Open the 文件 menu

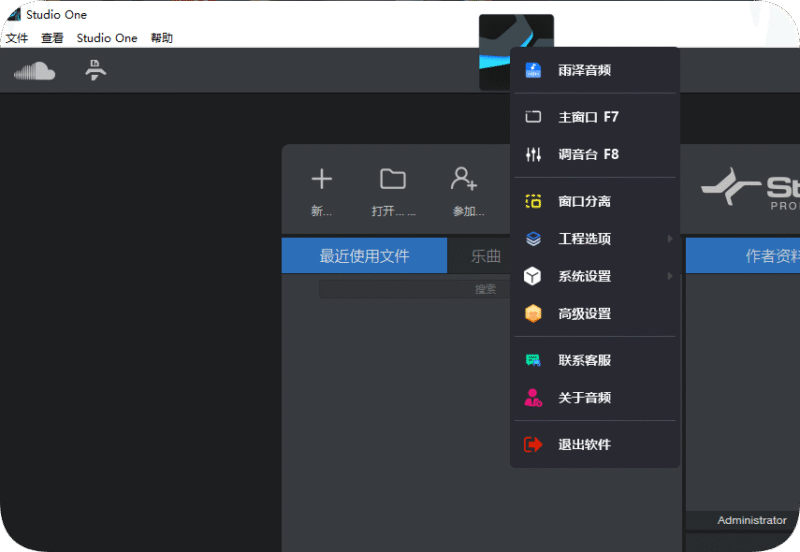(17, 38)
